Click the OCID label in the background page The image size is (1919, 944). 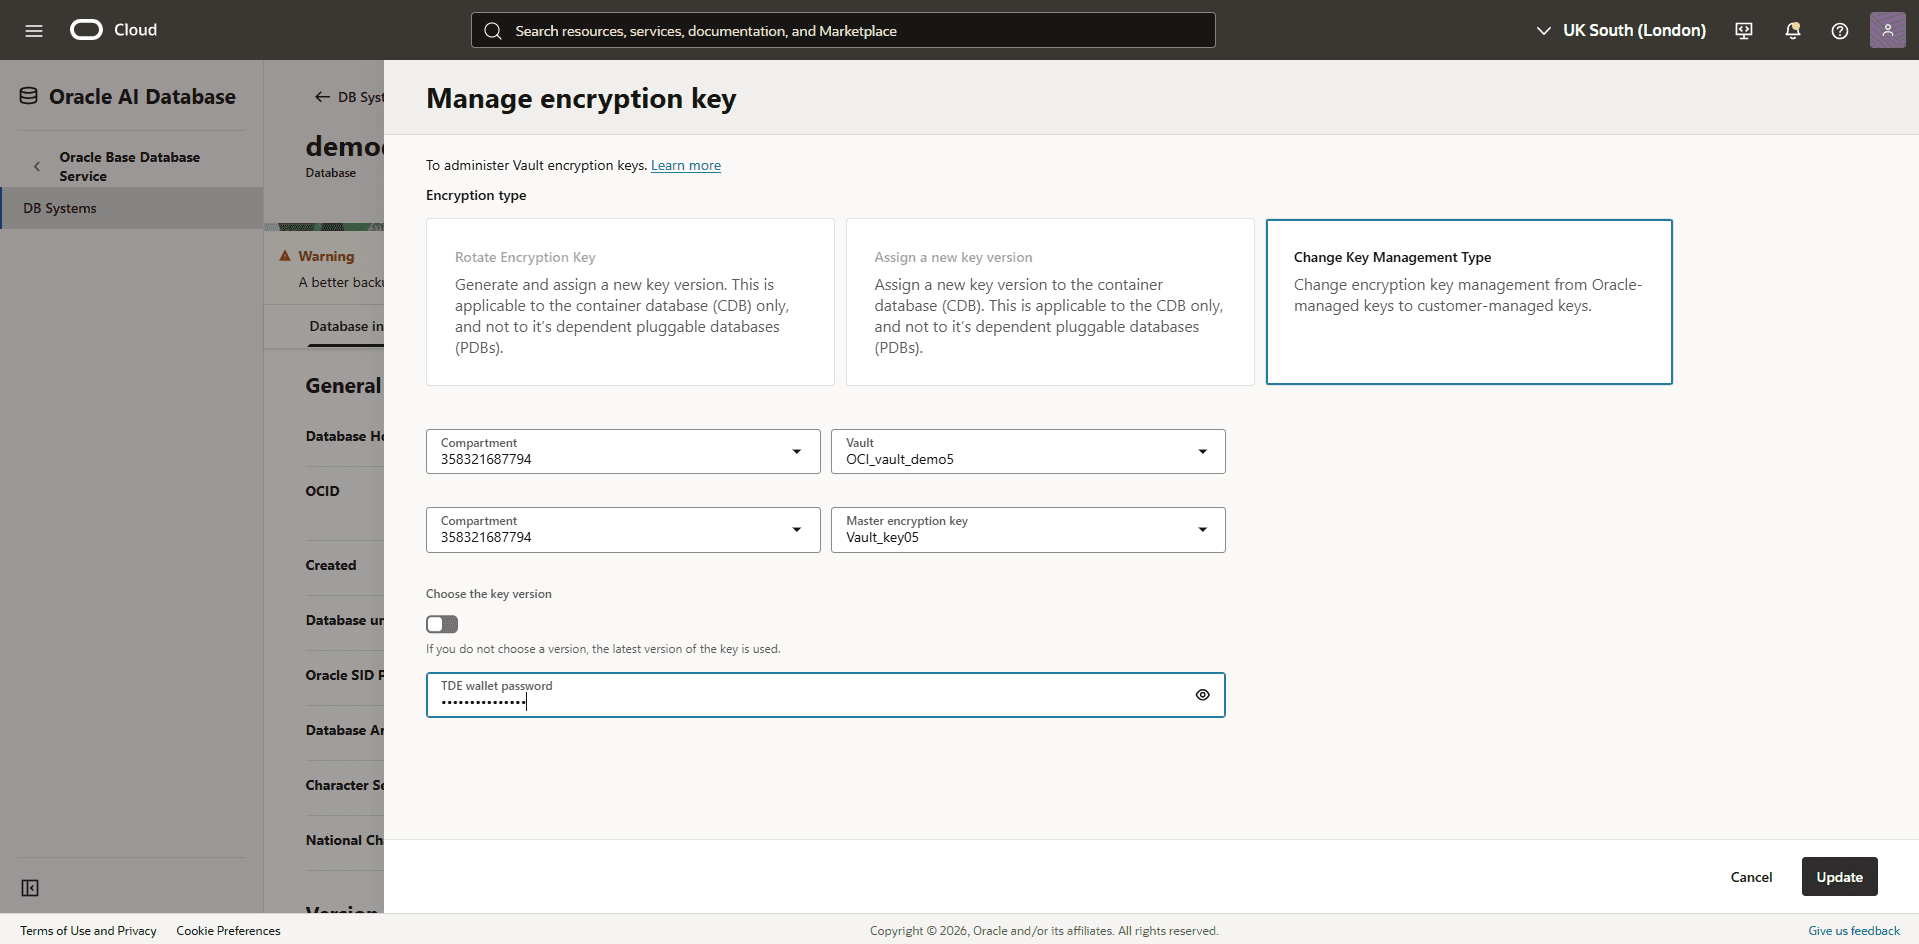coord(322,491)
